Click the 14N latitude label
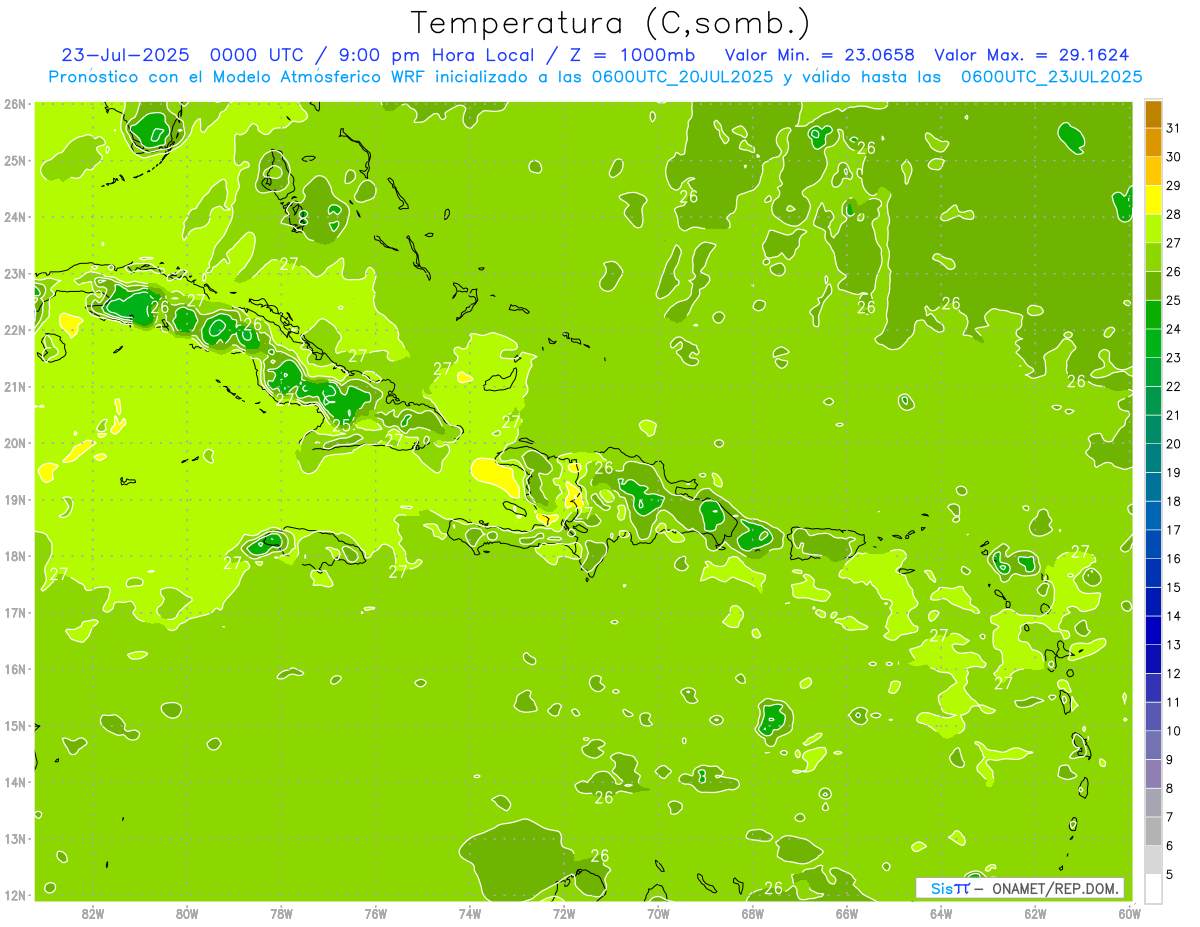1200x927 pixels. click(x=14, y=781)
